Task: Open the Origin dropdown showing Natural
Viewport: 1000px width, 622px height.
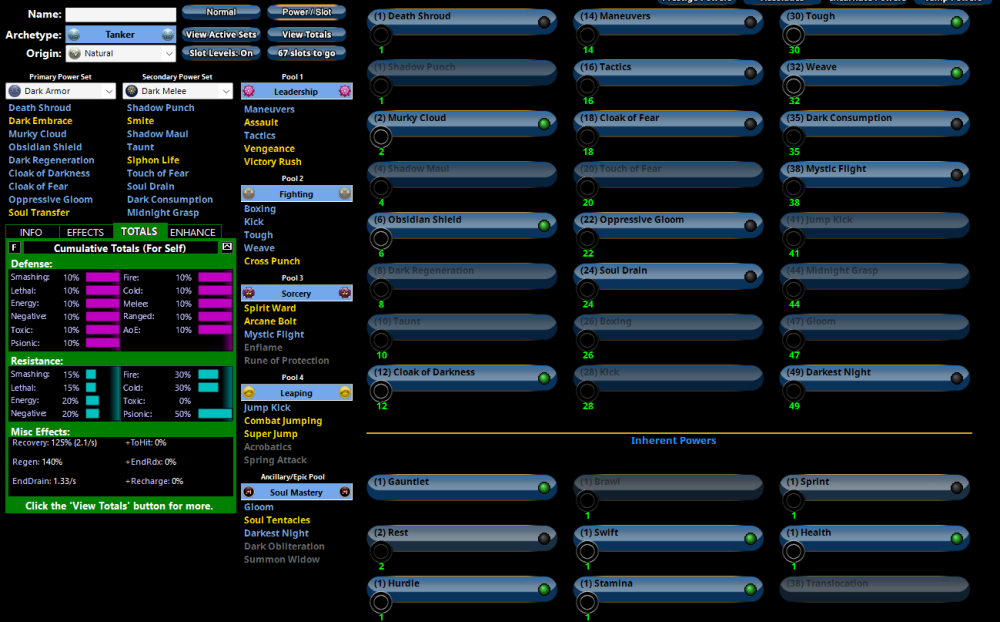Action: pyautogui.click(x=120, y=53)
